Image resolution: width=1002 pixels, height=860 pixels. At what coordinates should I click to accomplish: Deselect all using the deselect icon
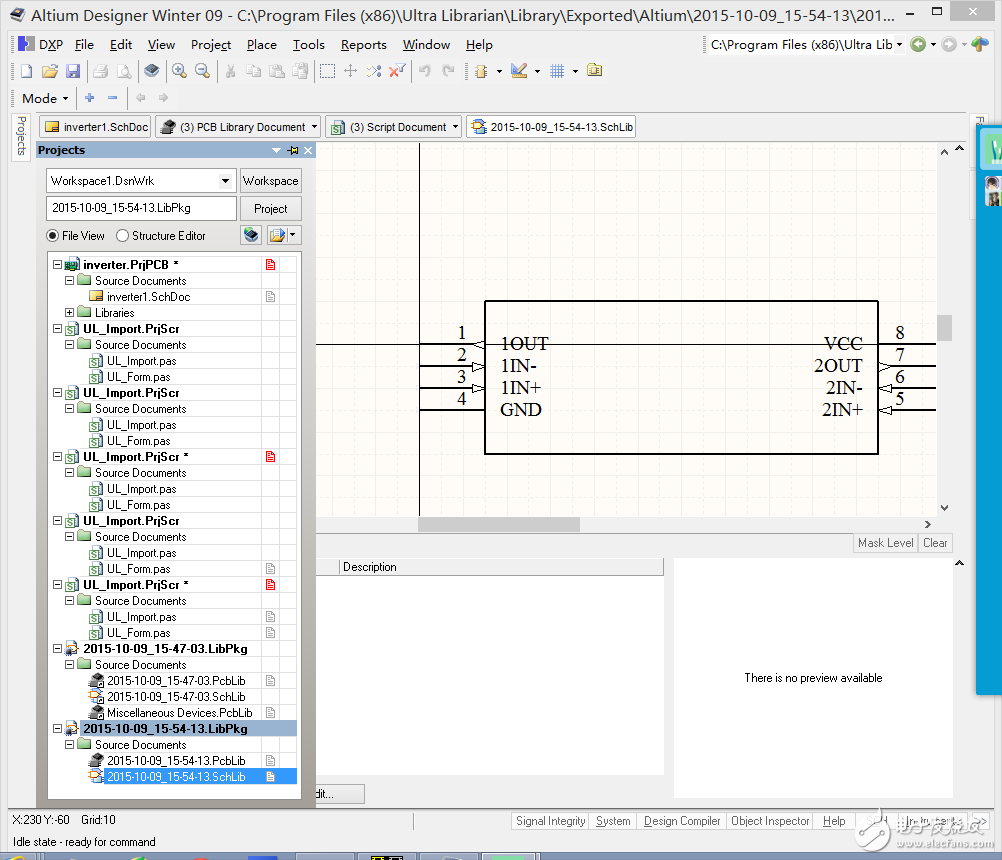coord(374,71)
